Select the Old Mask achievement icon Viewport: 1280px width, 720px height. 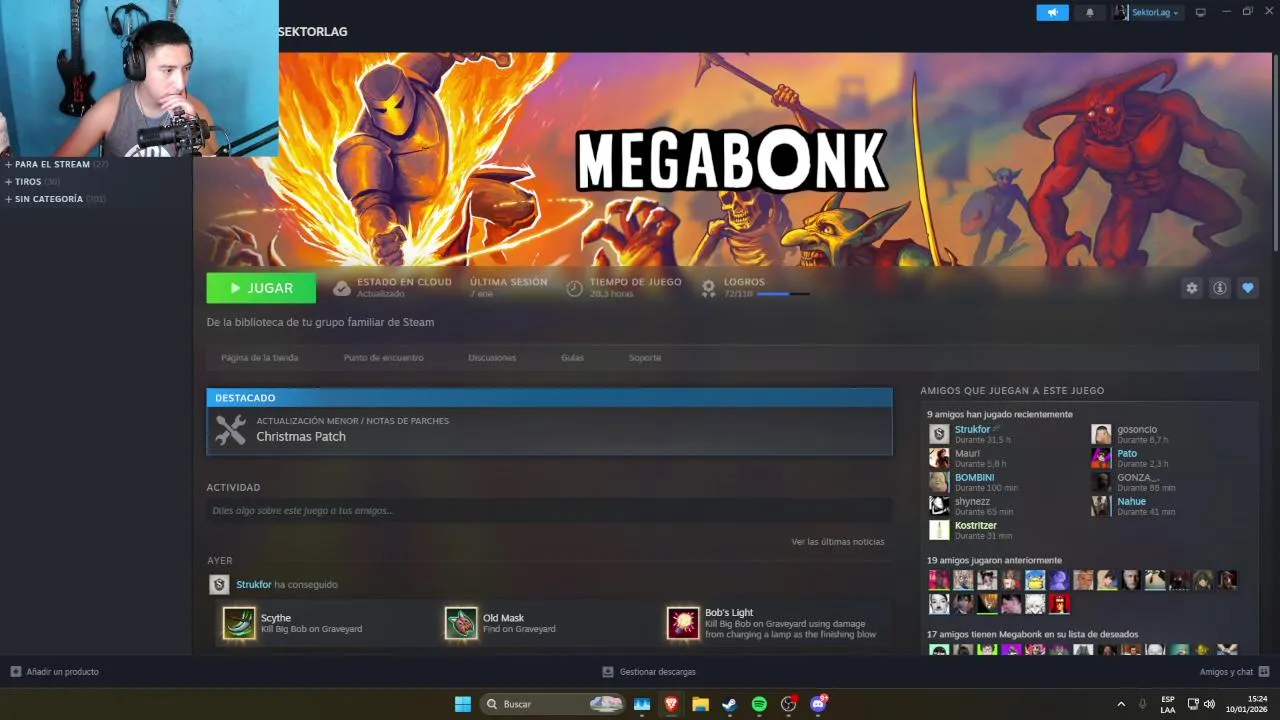(x=461, y=623)
